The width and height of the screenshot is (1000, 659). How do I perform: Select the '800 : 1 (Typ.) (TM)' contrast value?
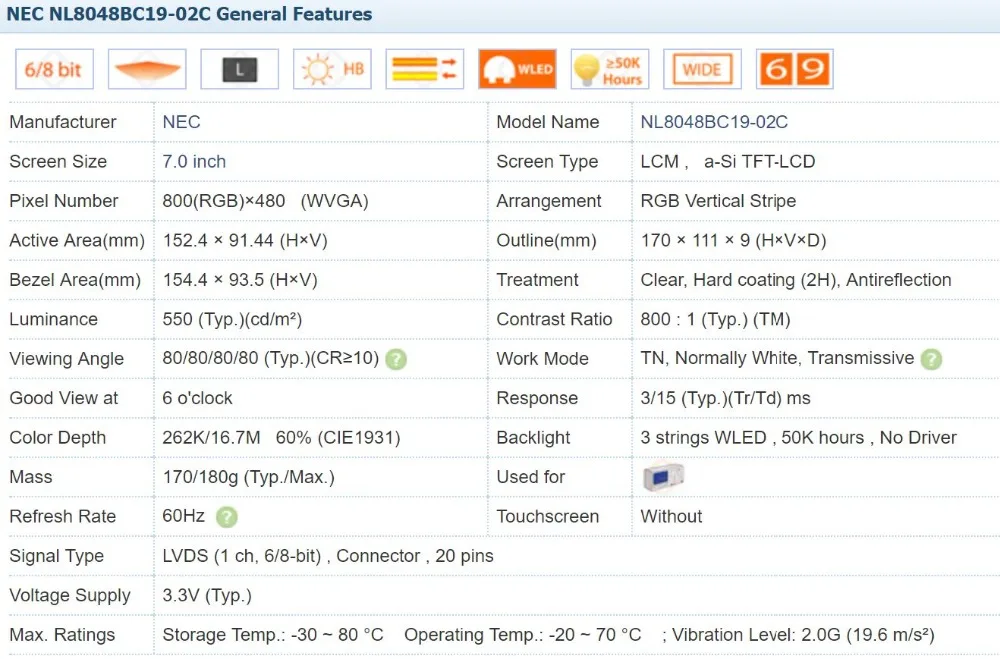tap(716, 319)
